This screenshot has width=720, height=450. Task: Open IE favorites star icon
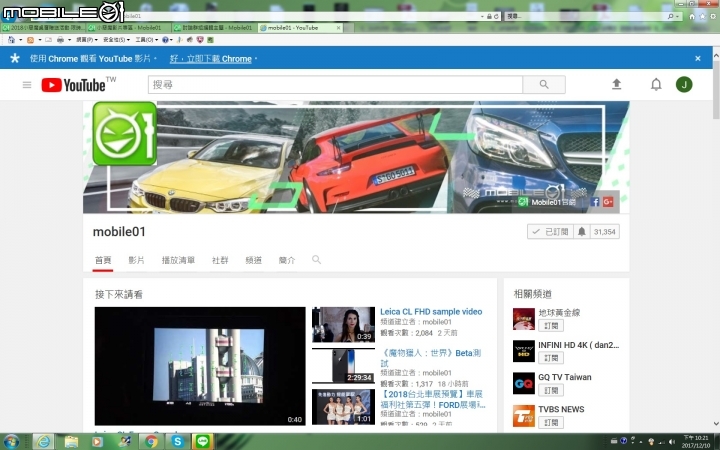point(703,17)
